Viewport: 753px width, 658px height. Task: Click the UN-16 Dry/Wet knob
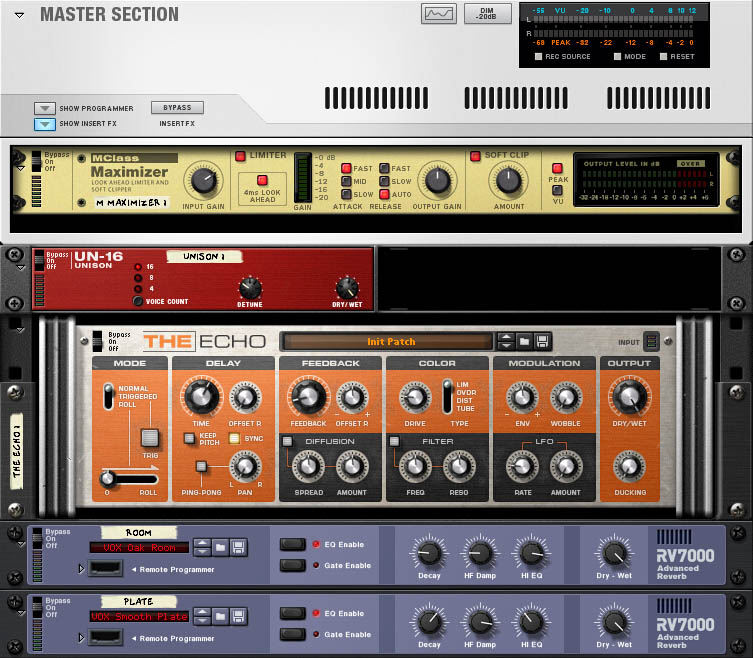(x=347, y=288)
